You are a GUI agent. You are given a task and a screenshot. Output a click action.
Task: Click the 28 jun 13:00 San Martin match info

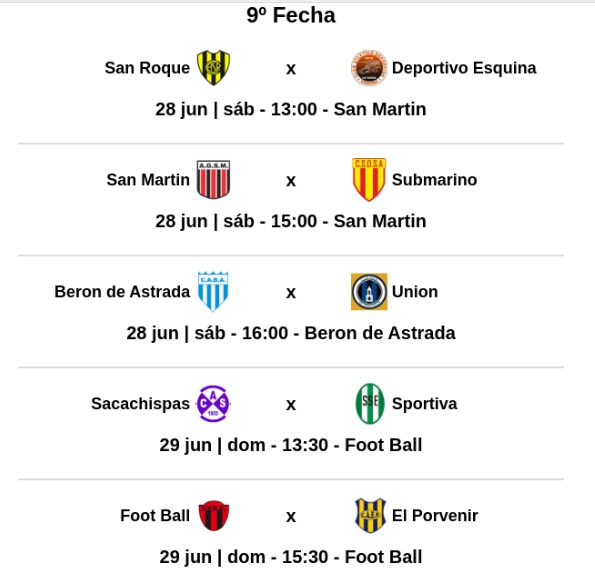pos(291,109)
